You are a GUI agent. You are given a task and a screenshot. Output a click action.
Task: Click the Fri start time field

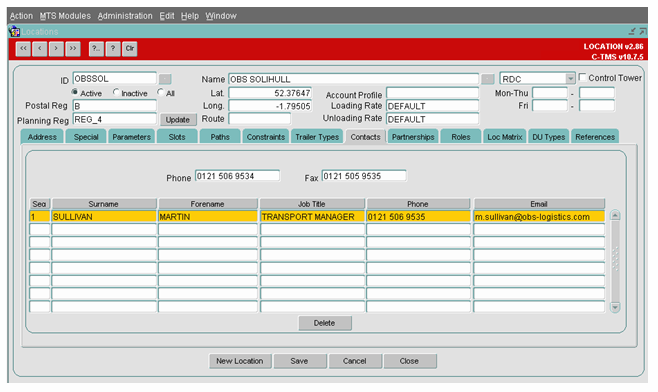(550, 106)
